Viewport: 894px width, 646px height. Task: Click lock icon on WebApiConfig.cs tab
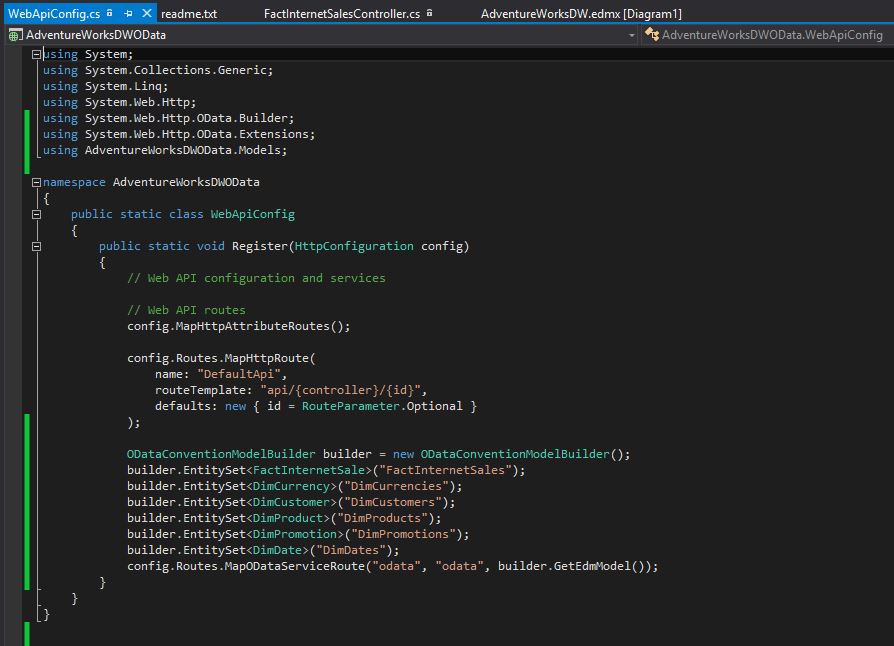click(109, 13)
